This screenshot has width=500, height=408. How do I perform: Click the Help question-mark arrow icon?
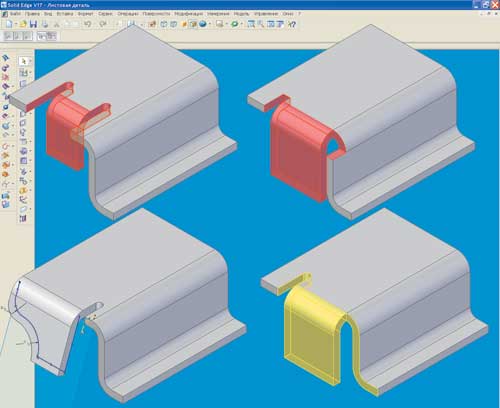292,24
